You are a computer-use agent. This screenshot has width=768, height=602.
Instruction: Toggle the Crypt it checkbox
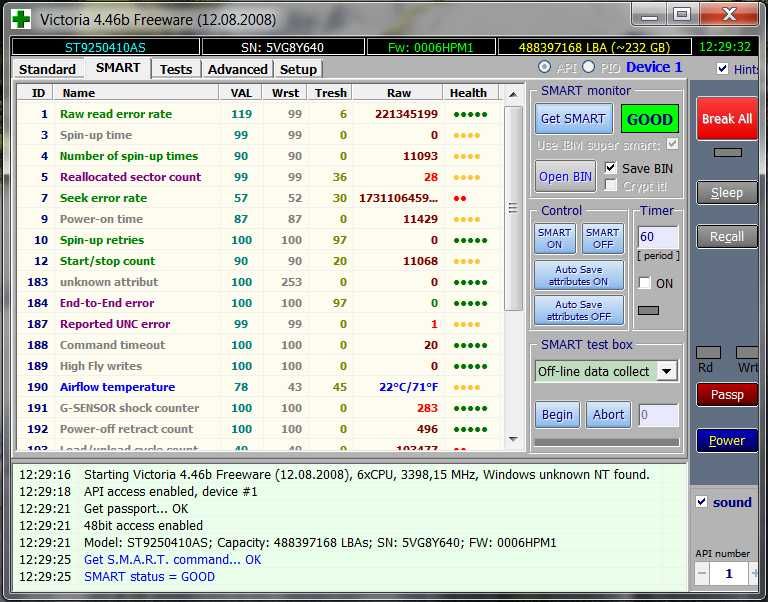click(610, 185)
